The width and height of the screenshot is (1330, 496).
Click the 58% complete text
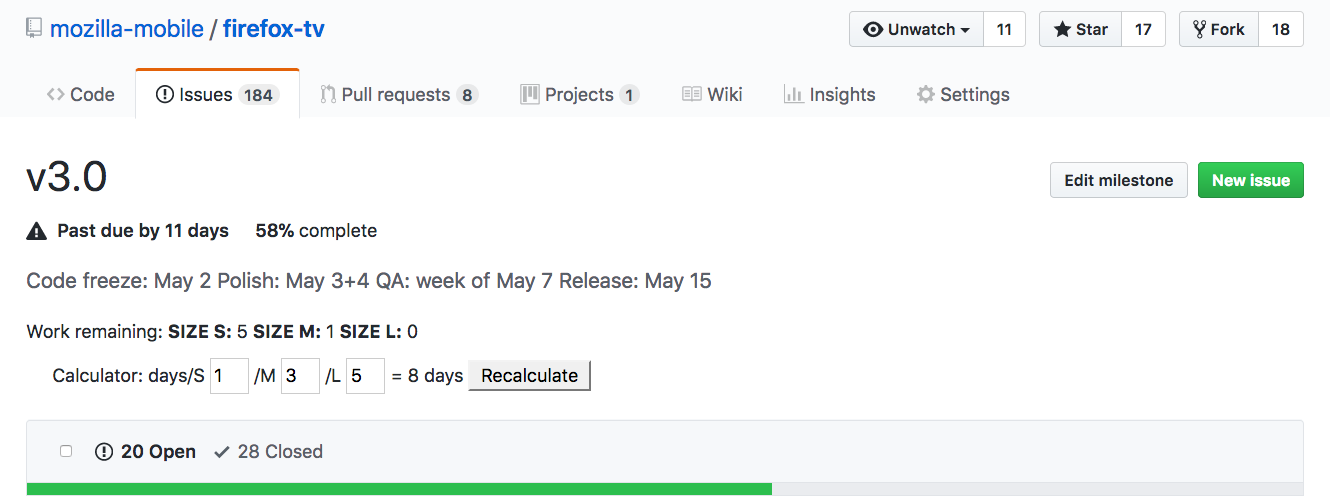coord(316,231)
